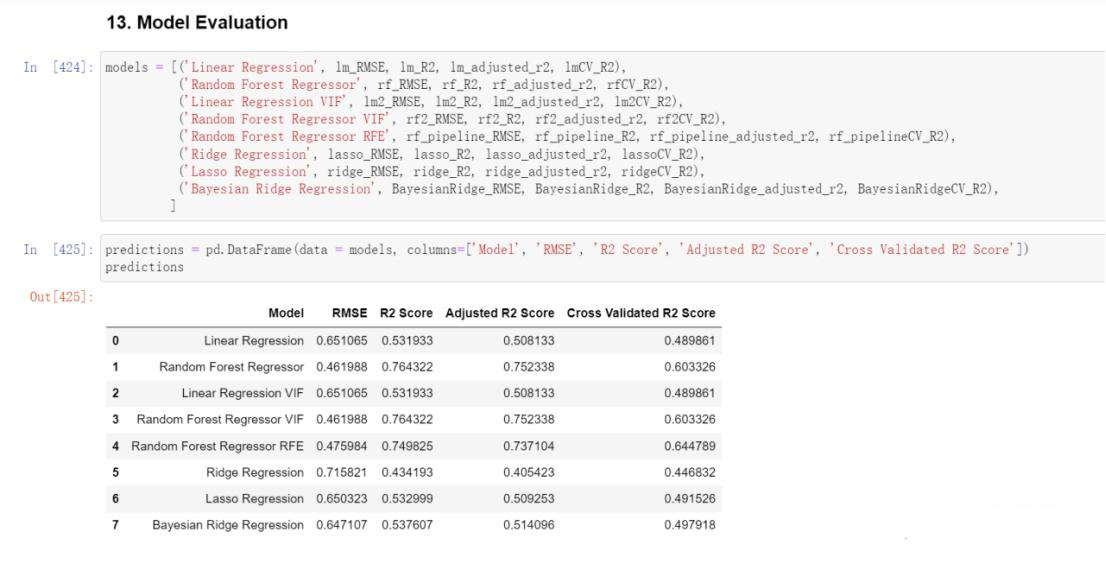
Task: Click cross validated score 0.644789
Action: click(x=690, y=446)
